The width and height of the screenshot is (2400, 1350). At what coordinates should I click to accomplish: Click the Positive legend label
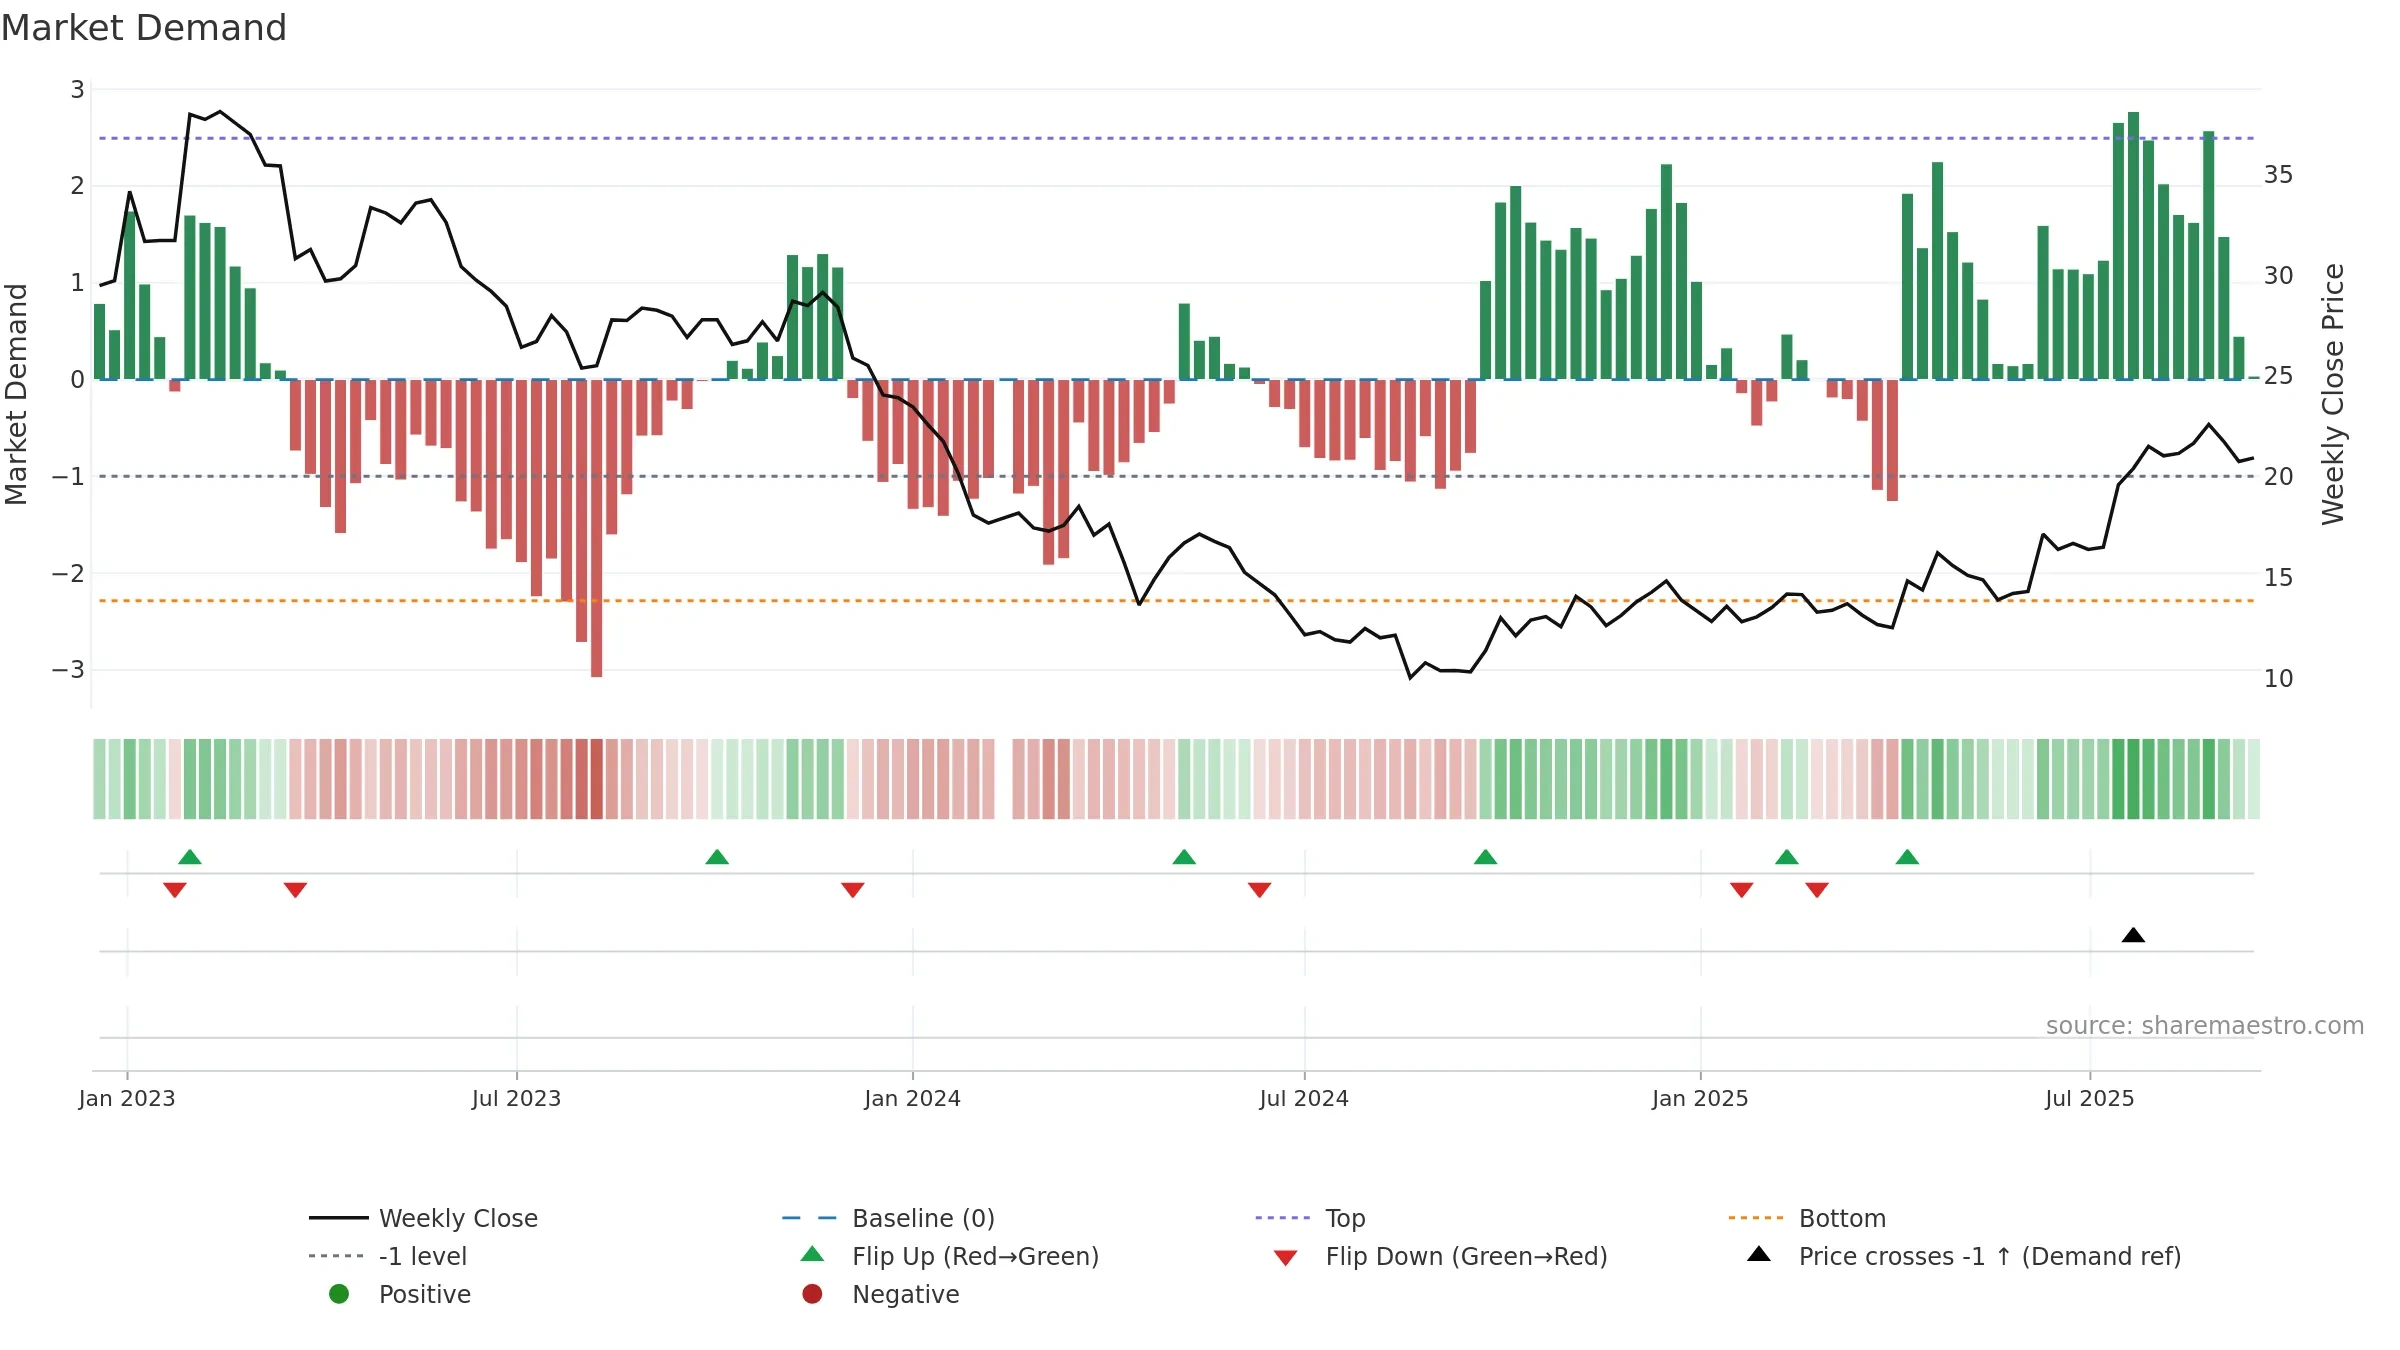click(x=424, y=1294)
